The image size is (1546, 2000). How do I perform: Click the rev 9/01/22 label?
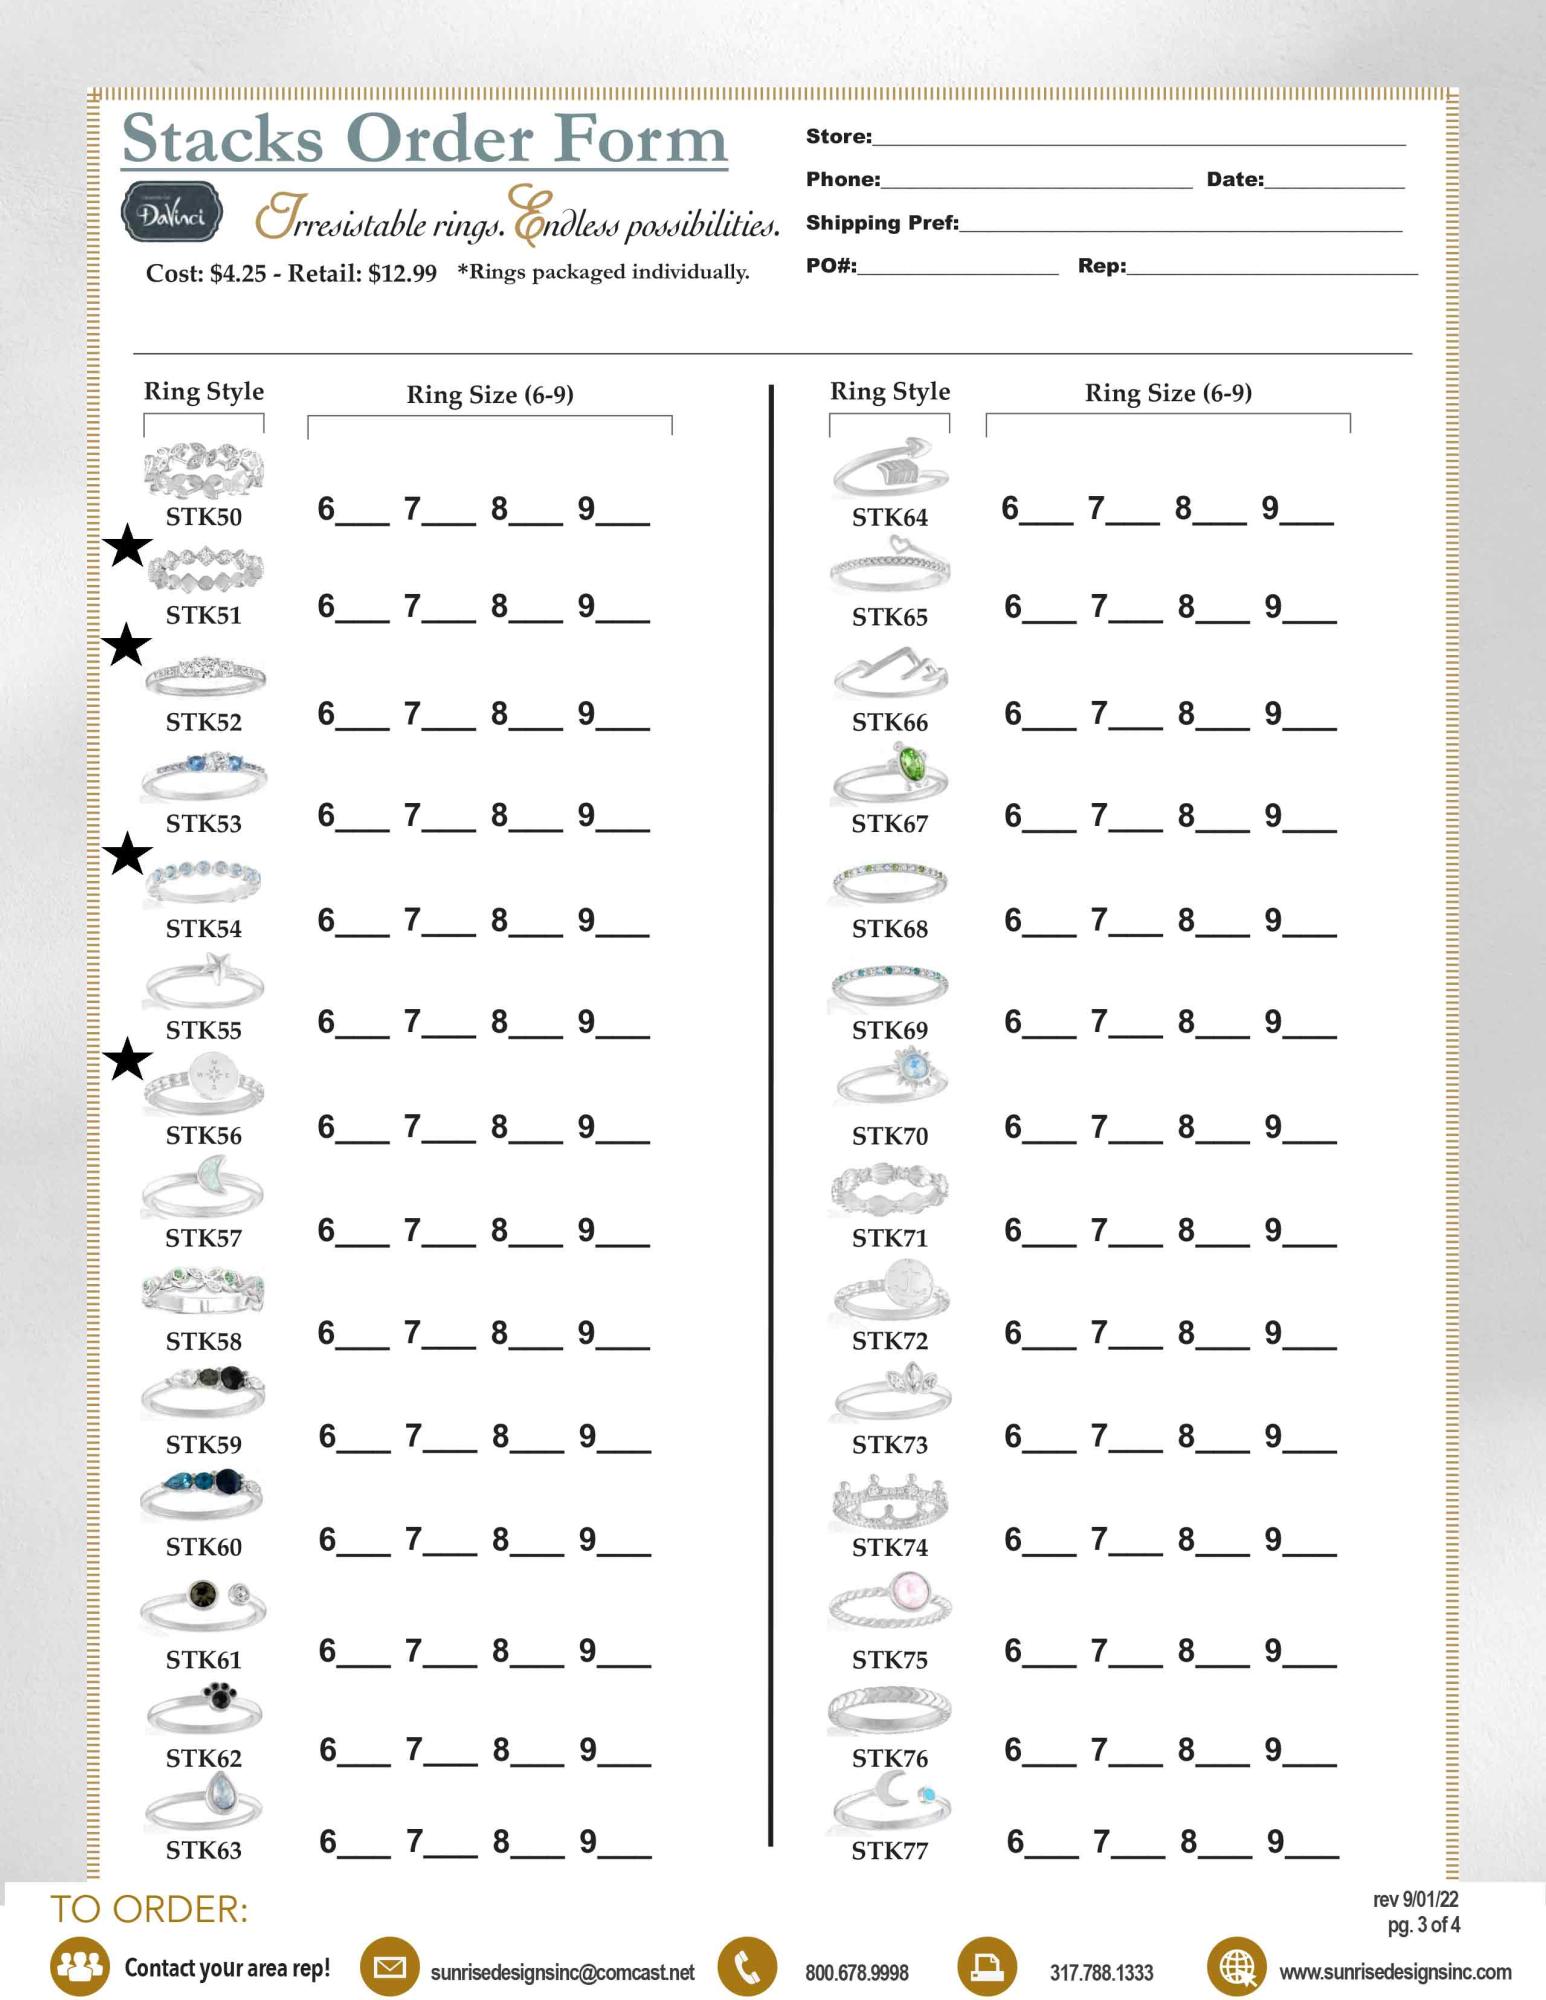[x=1415, y=1899]
